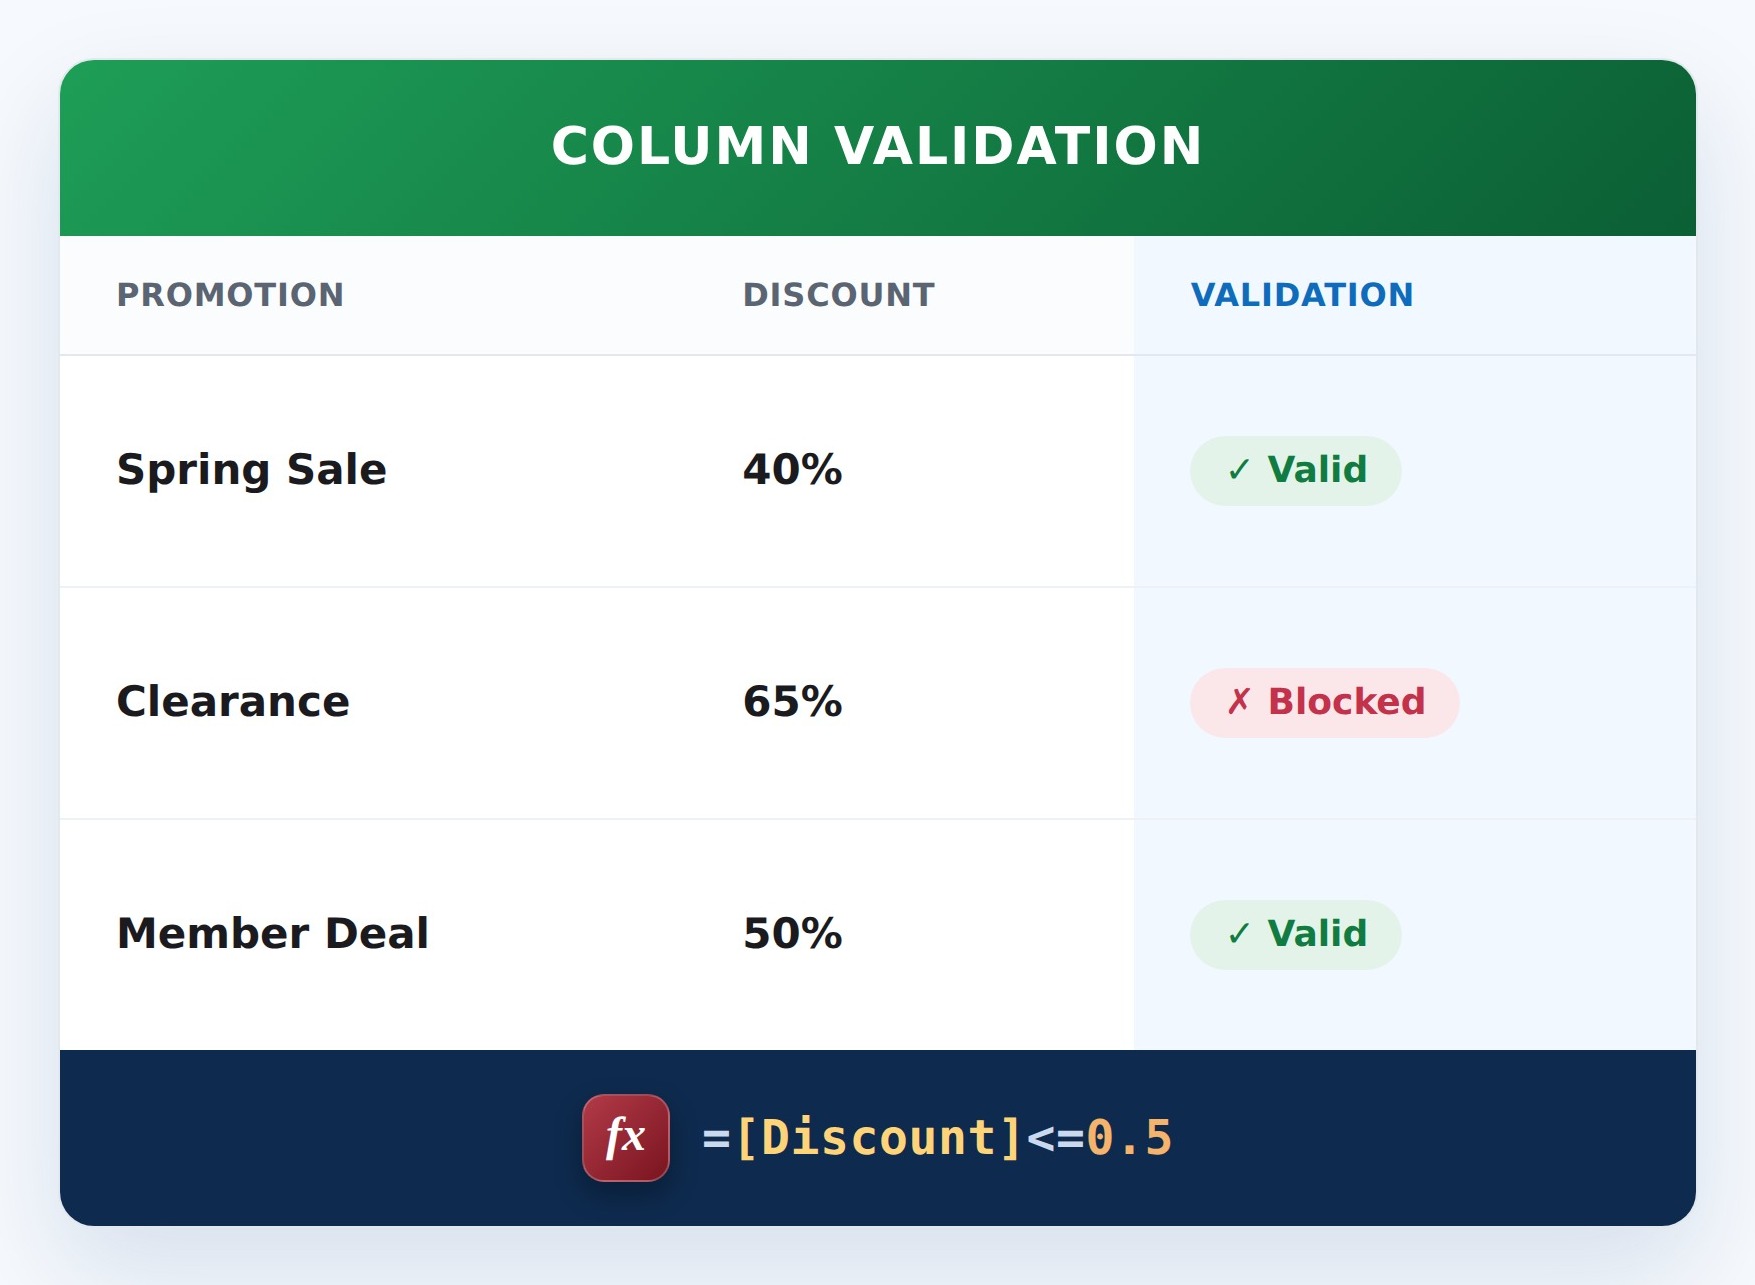Select the Valid badge for Member Deal
The width and height of the screenshot is (1755, 1285).
1295,935
